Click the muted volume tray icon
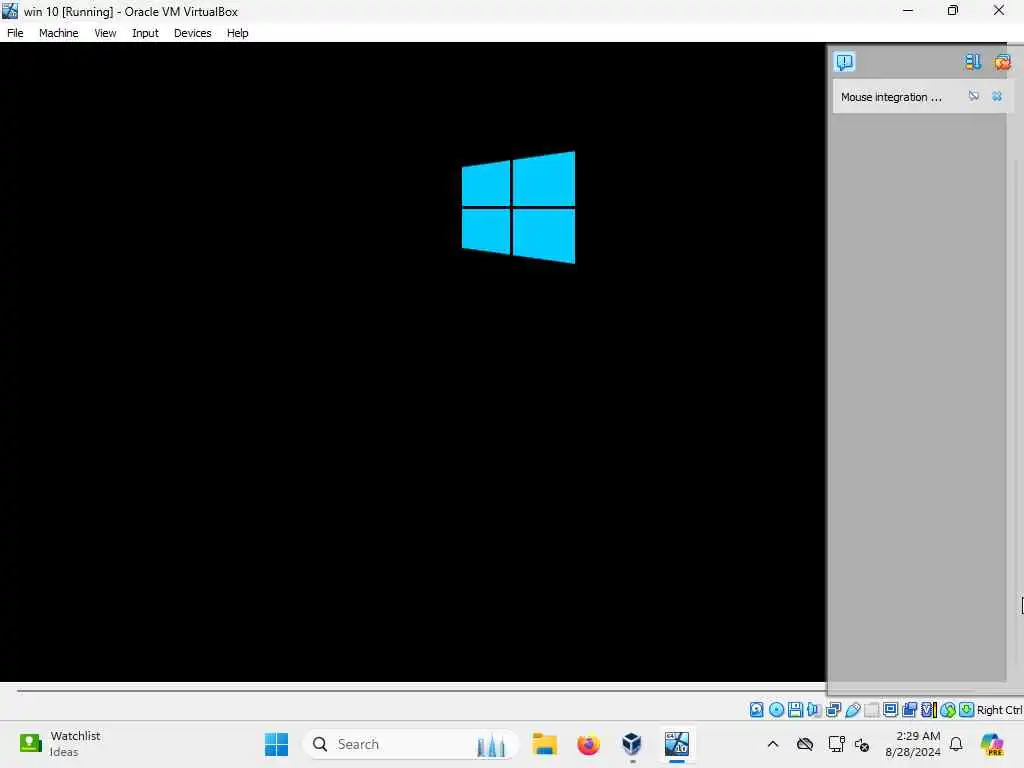The image size is (1024, 768). [x=862, y=744]
